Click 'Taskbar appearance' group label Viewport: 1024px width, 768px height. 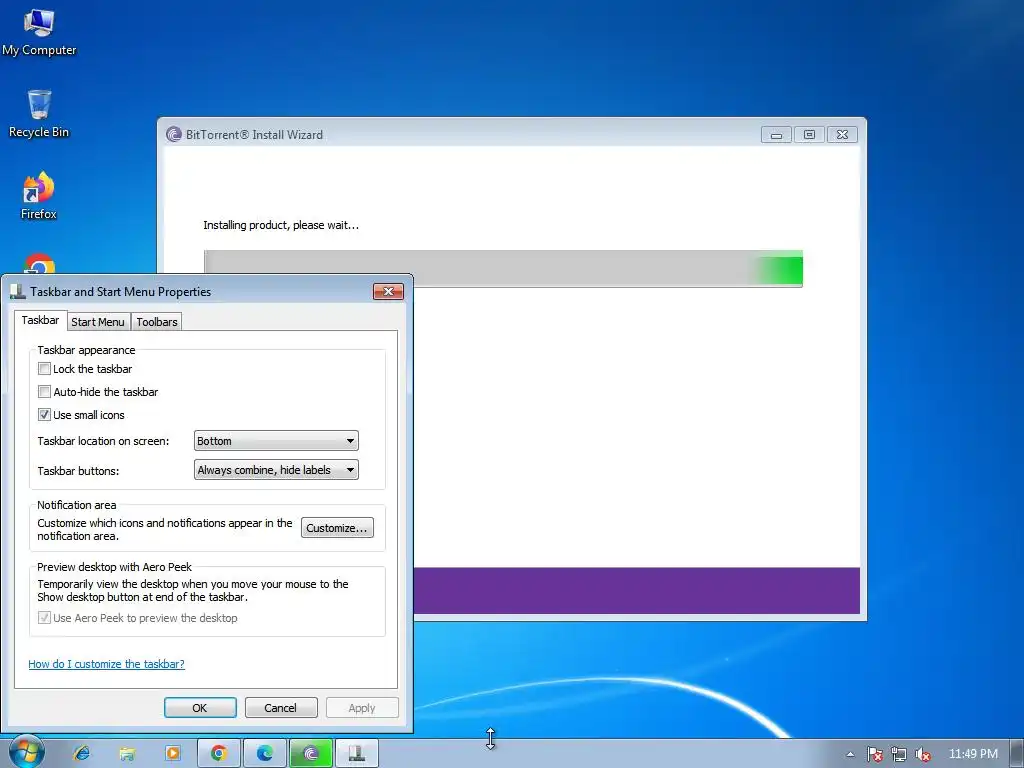coord(86,350)
